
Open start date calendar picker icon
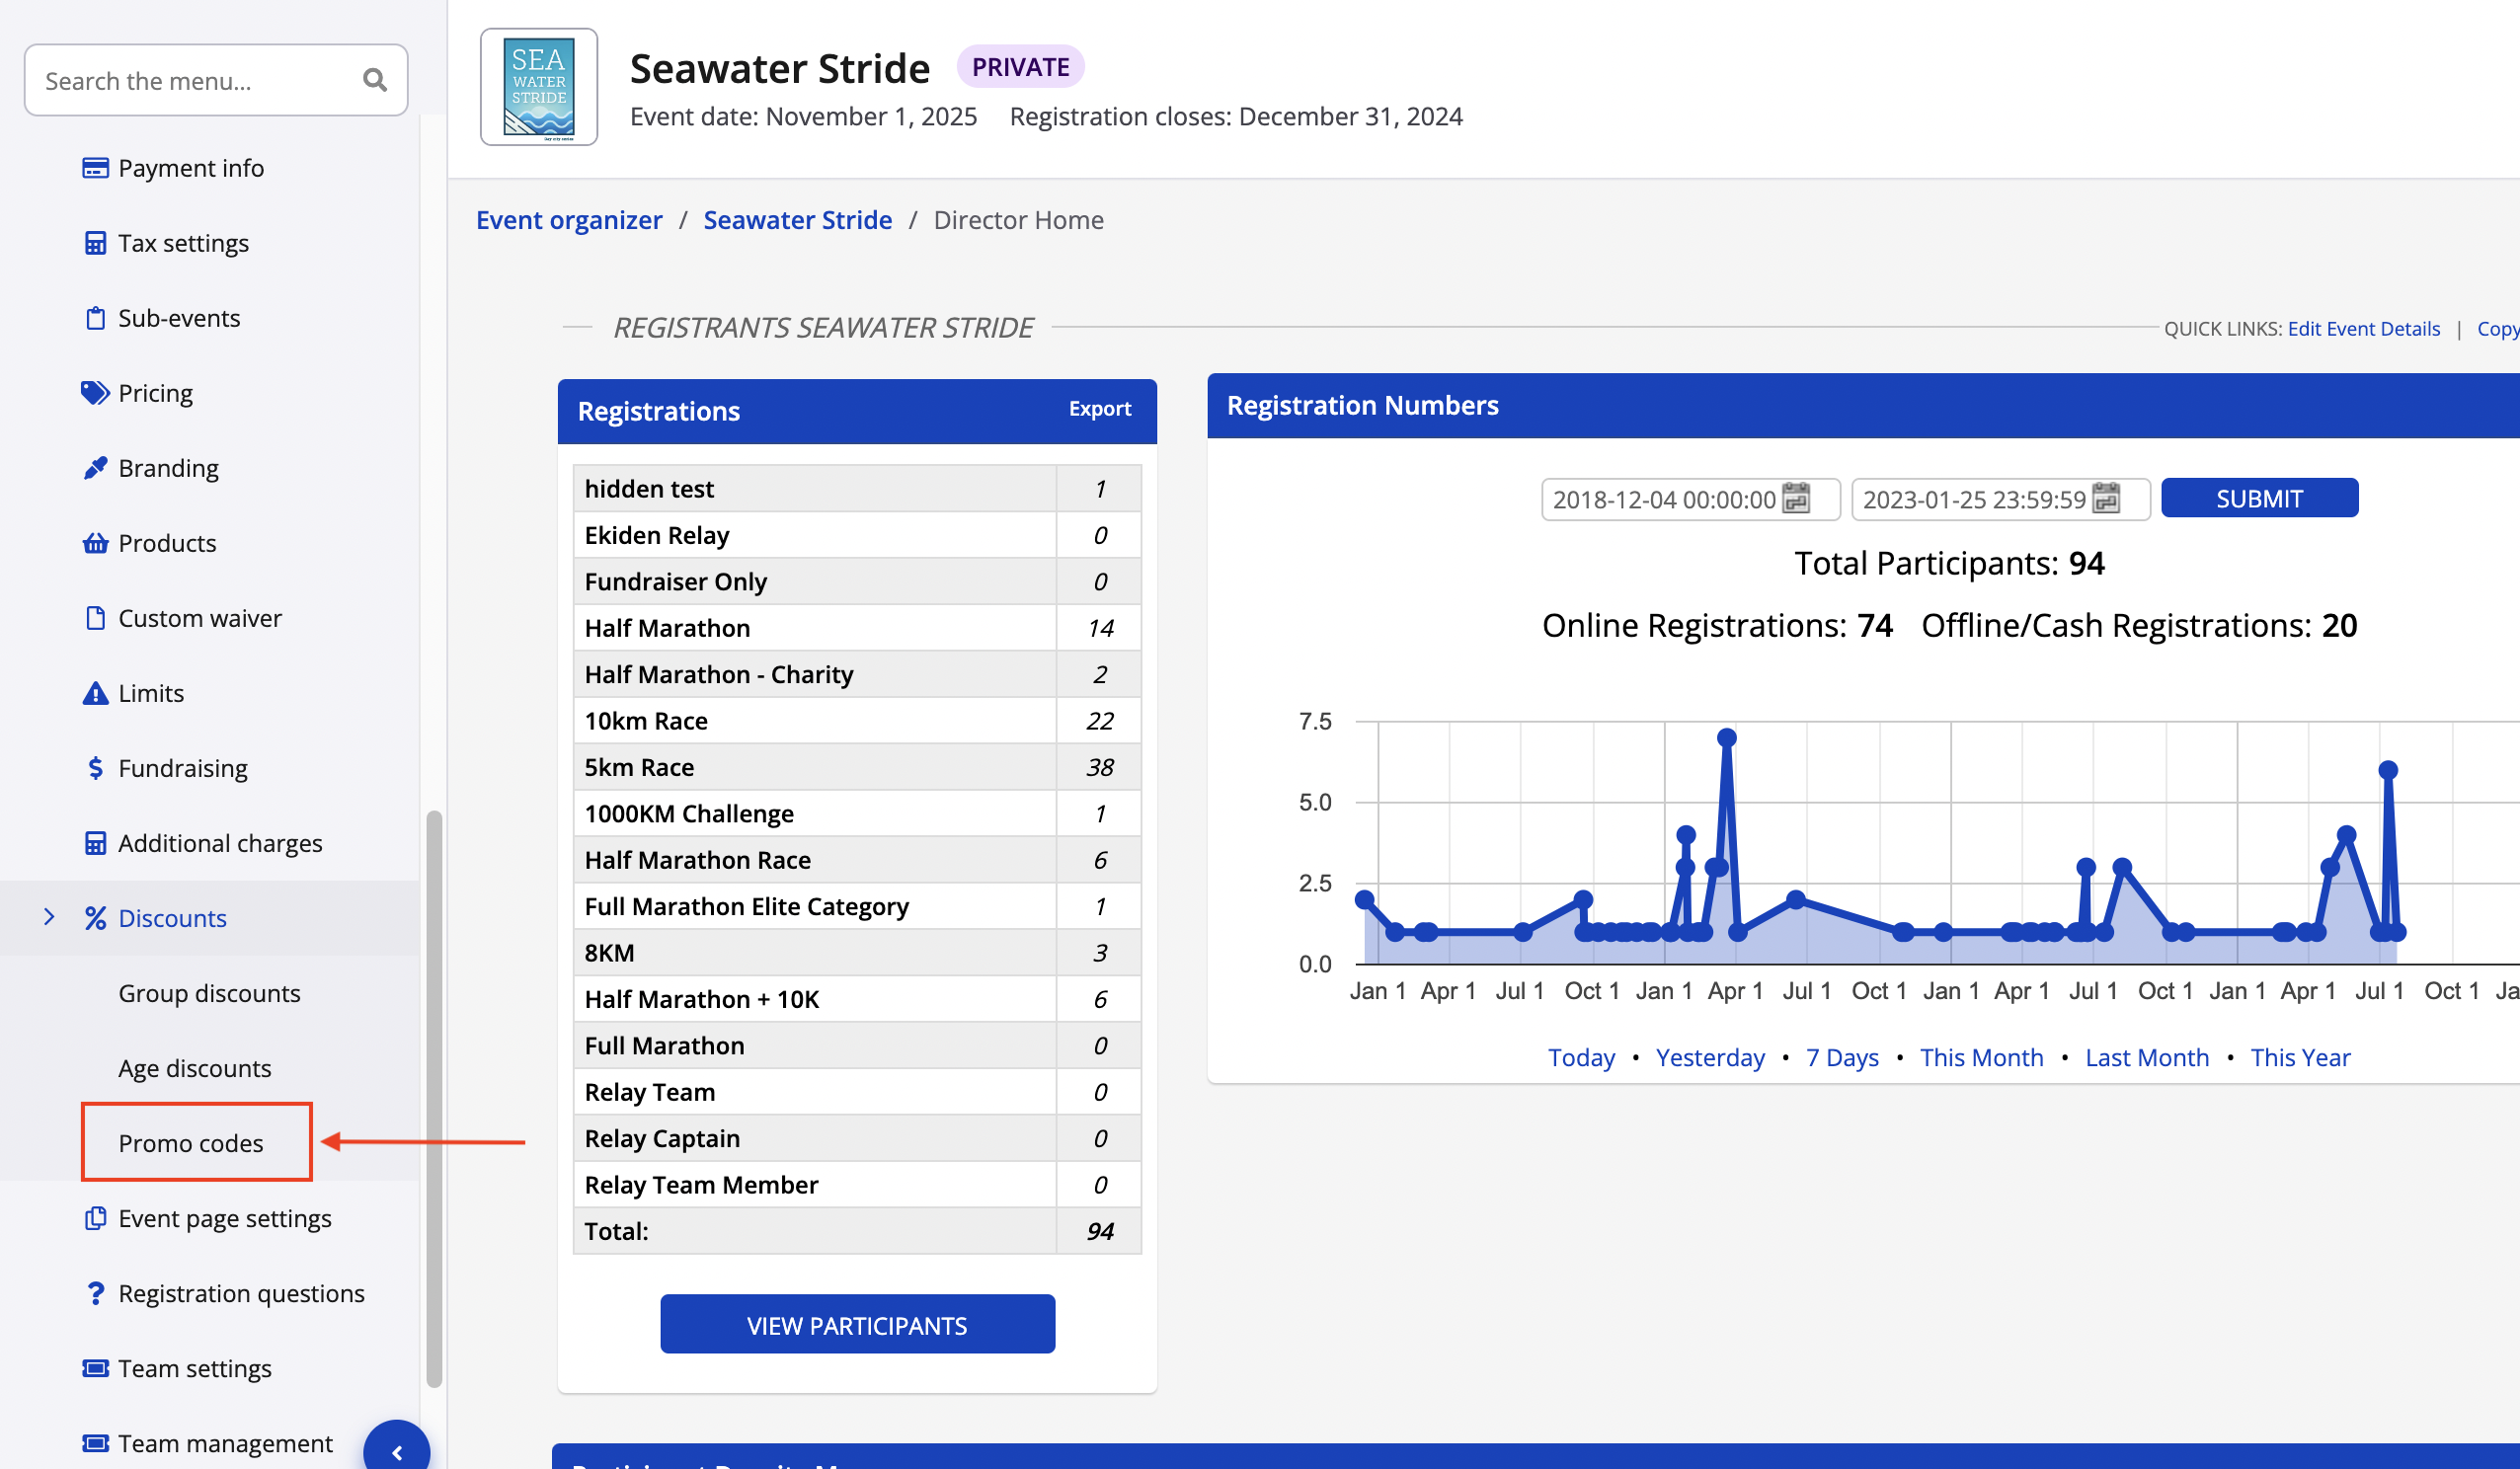coord(1796,498)
